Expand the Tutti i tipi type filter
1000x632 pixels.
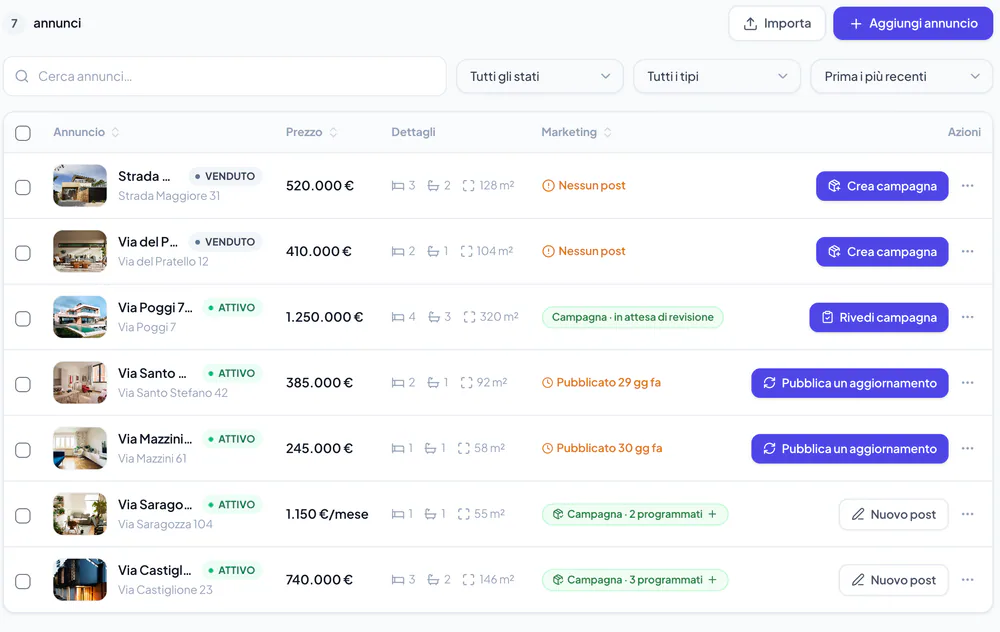716,77
